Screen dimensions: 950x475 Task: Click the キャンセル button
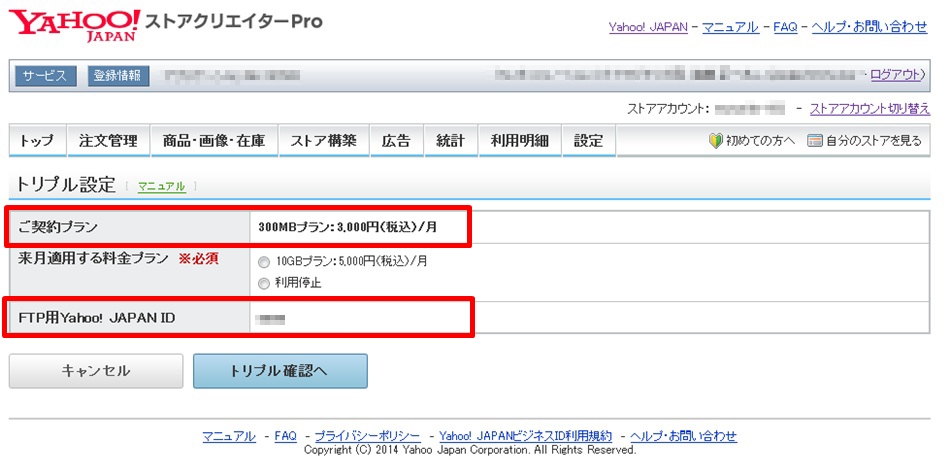[96, 371]
